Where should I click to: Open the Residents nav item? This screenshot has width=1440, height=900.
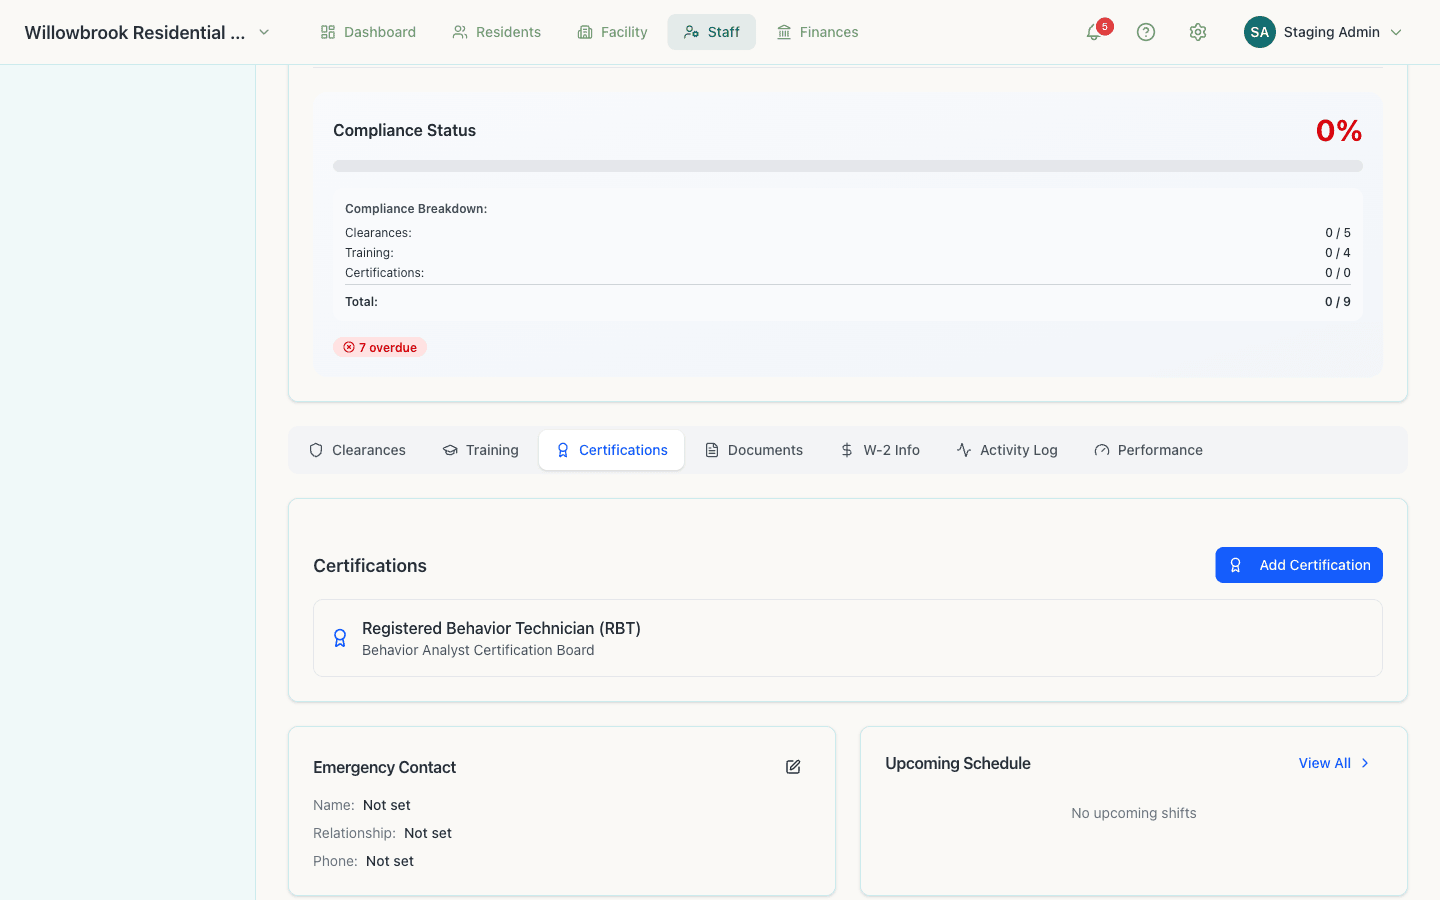[496, 32]
